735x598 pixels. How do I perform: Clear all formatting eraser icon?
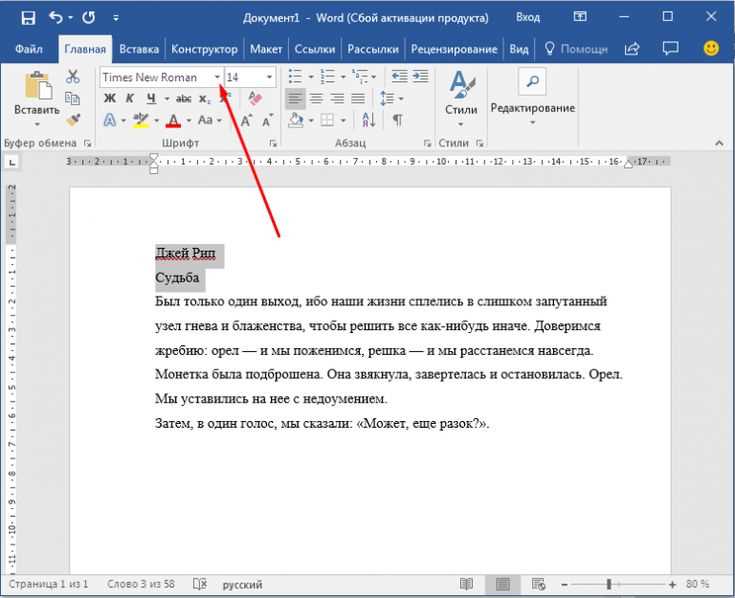[255, 98]
